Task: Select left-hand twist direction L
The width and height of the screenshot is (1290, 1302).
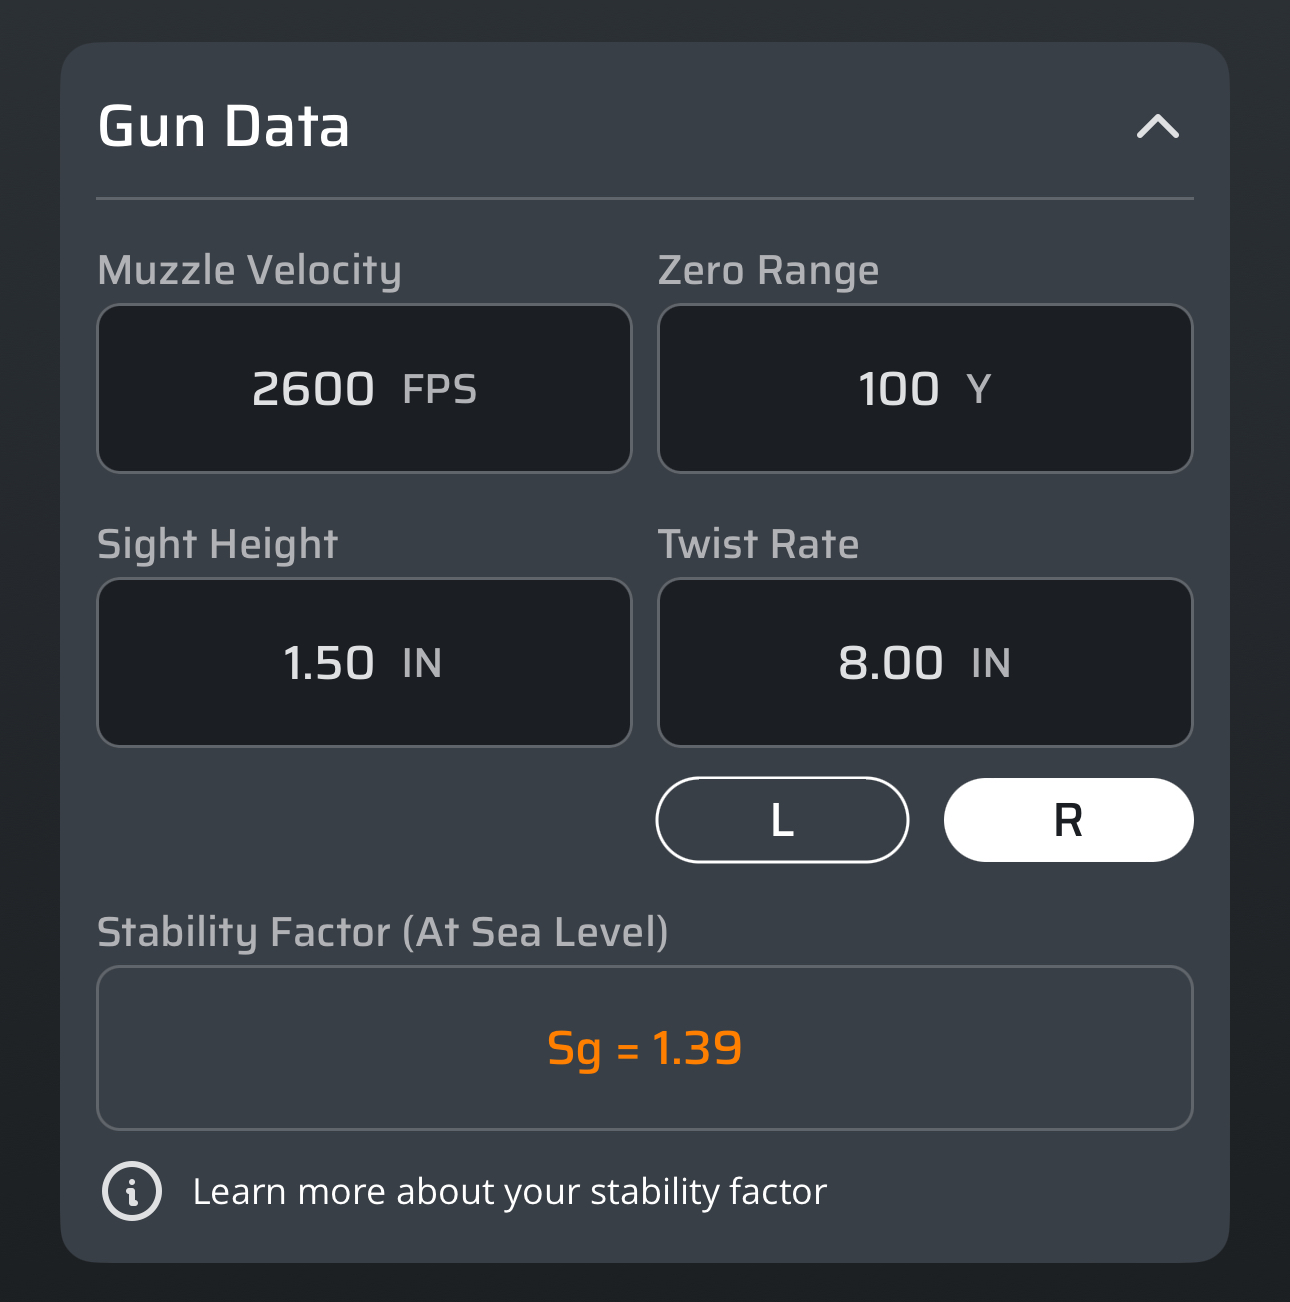Action: point(782,820)
